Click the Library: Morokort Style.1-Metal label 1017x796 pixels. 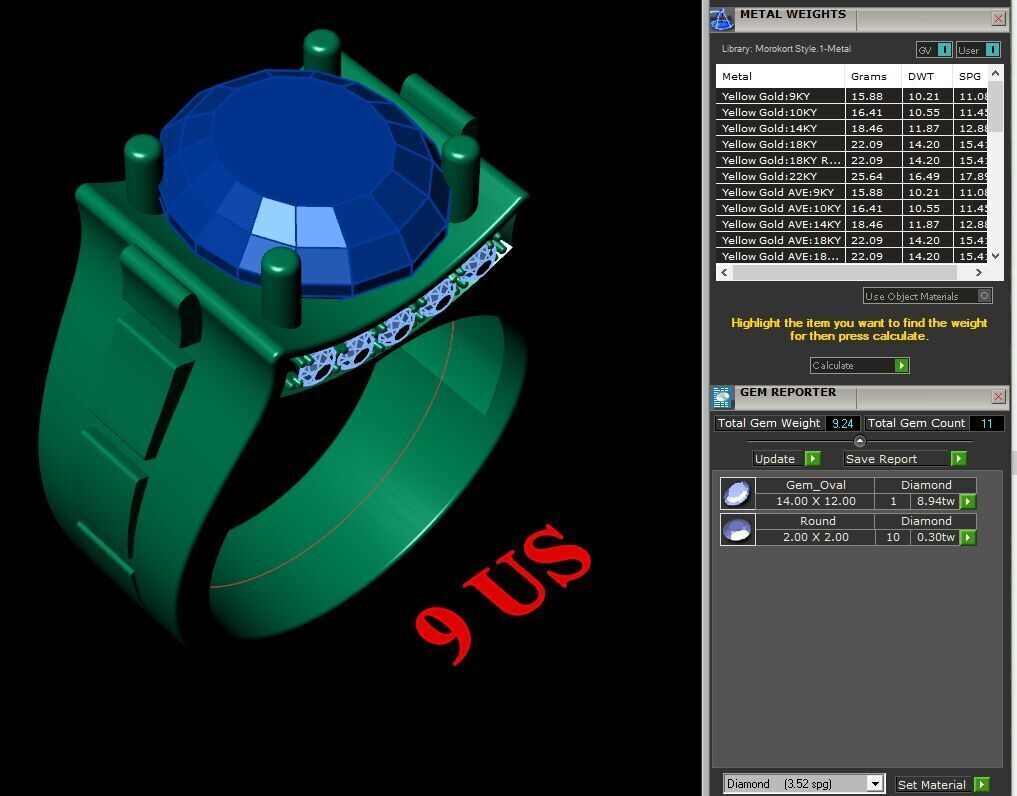point(786,49)
